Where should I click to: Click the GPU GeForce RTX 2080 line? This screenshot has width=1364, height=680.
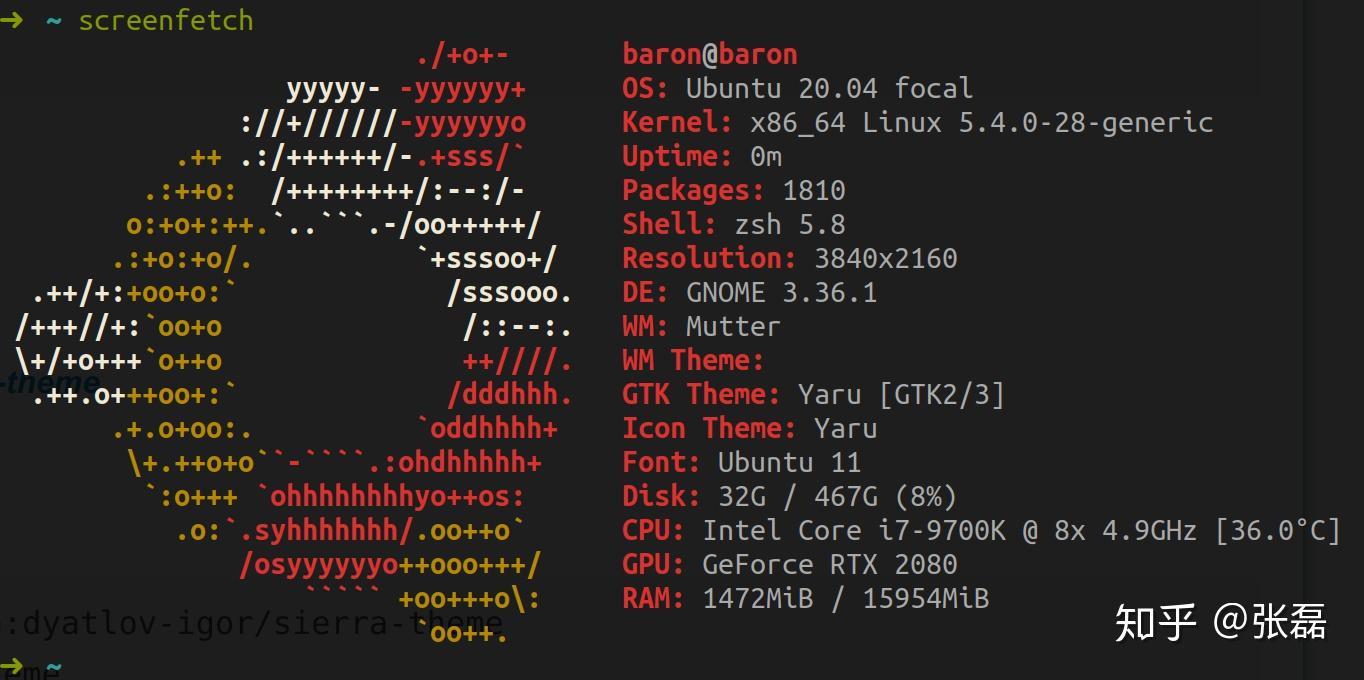pos(790,564)
